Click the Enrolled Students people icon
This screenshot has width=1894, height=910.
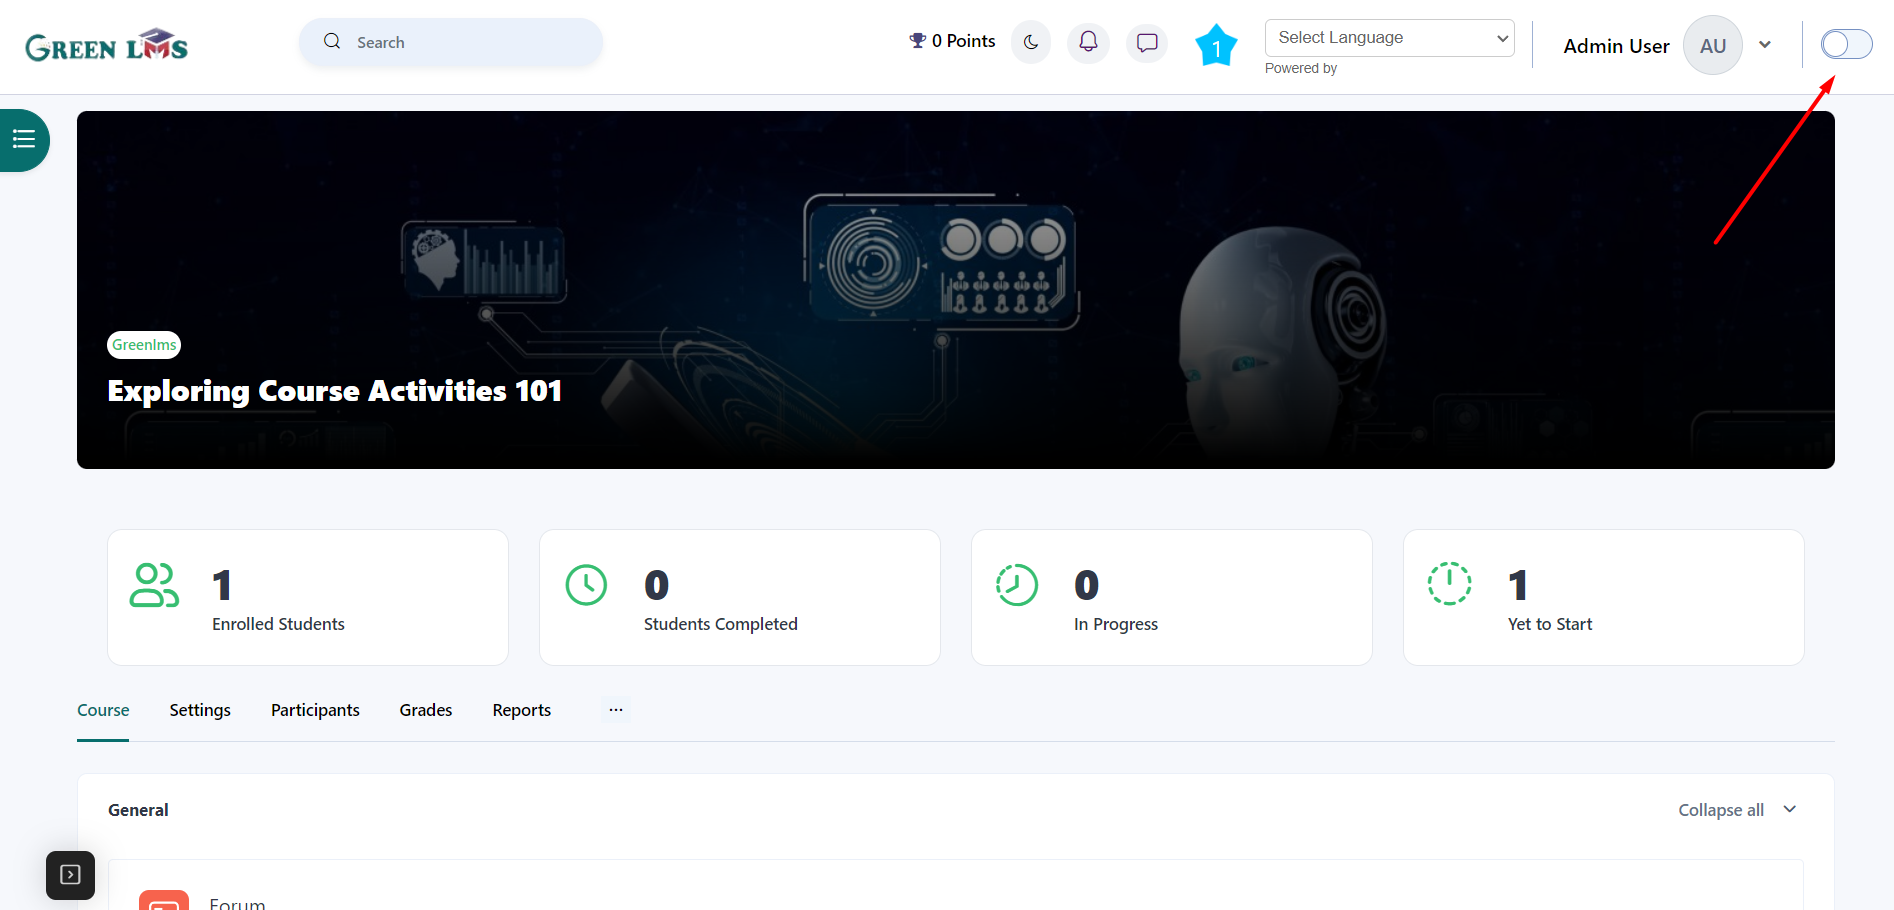click(154, 585)
